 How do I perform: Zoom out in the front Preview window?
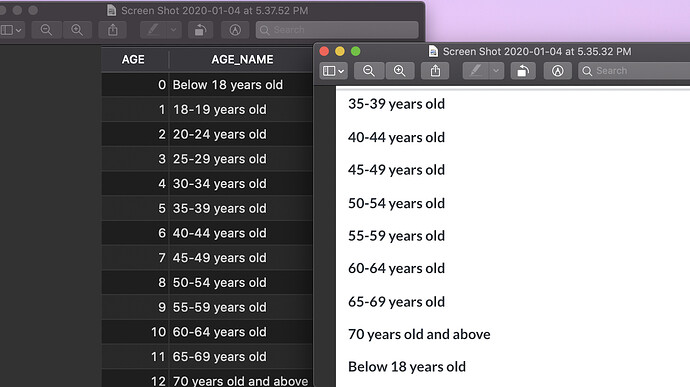pyautogui.click(x=369, y=71)
